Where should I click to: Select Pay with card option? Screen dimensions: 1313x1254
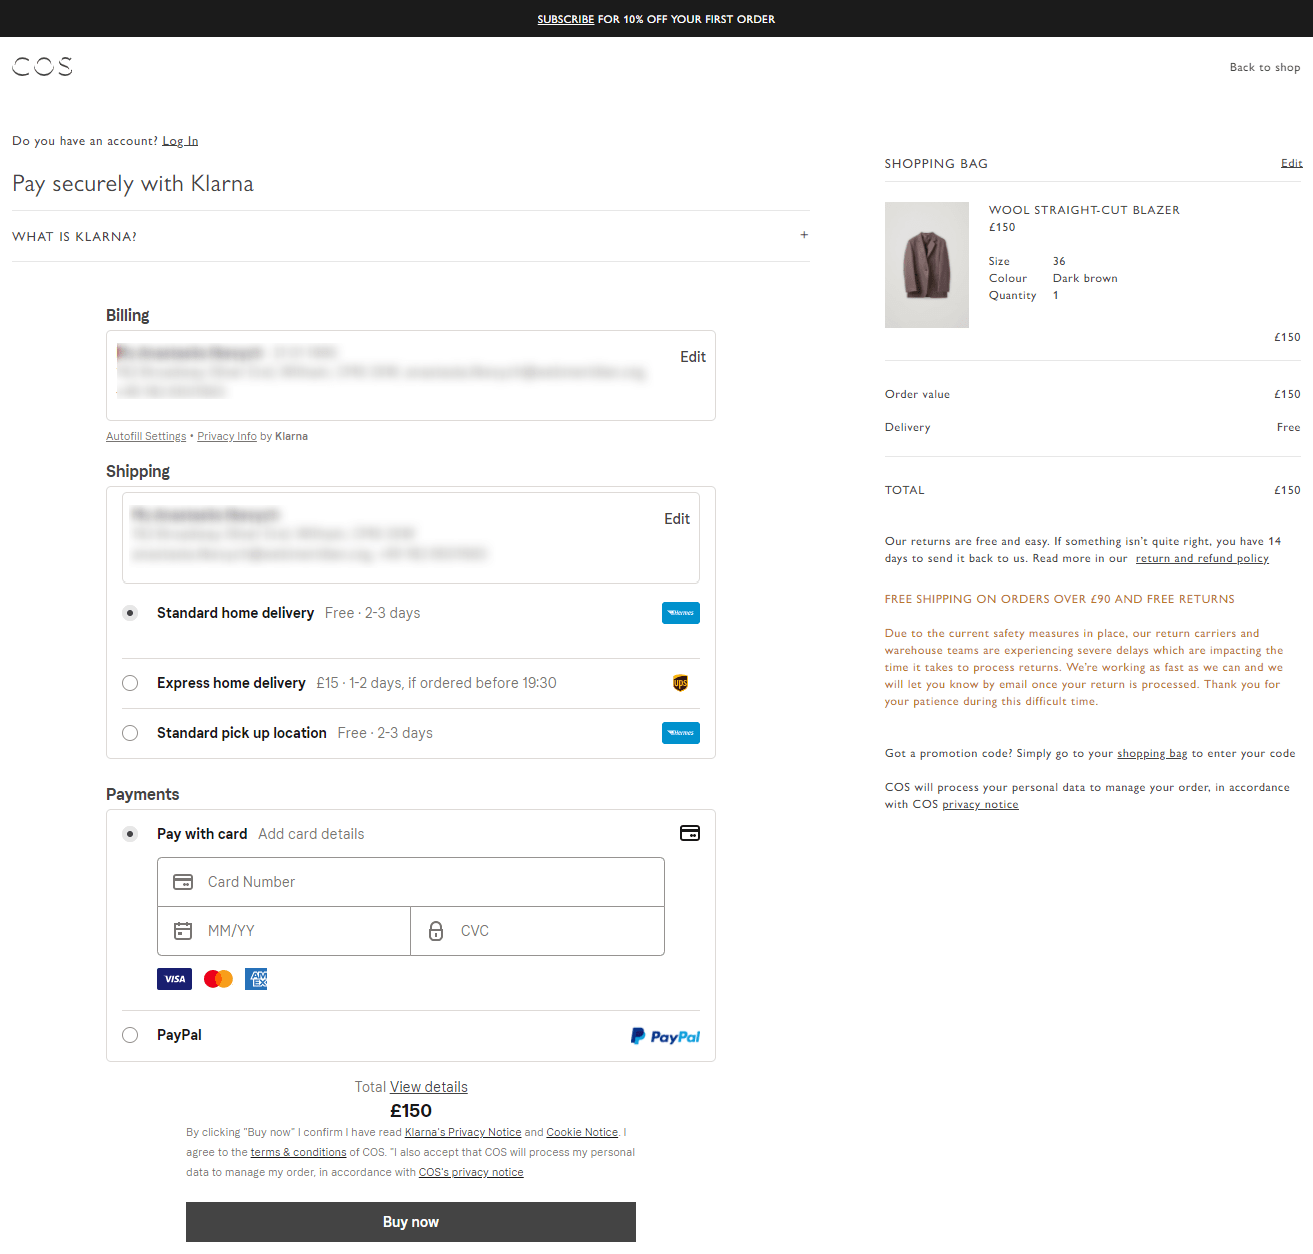[x=130, y=834]
